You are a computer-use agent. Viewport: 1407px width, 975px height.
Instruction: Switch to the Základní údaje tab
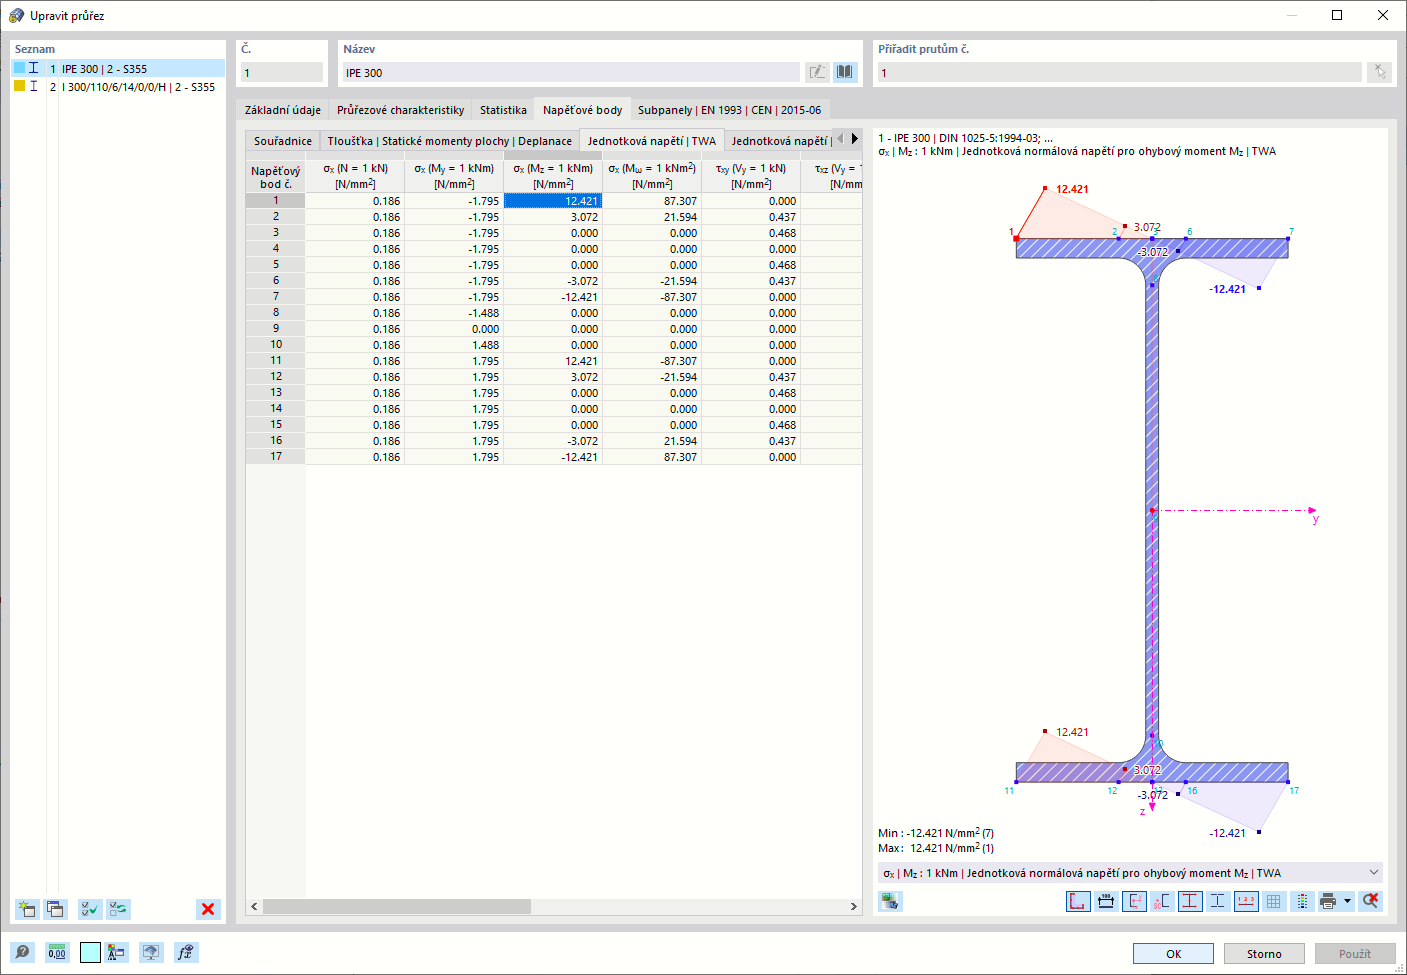point(283,110)
